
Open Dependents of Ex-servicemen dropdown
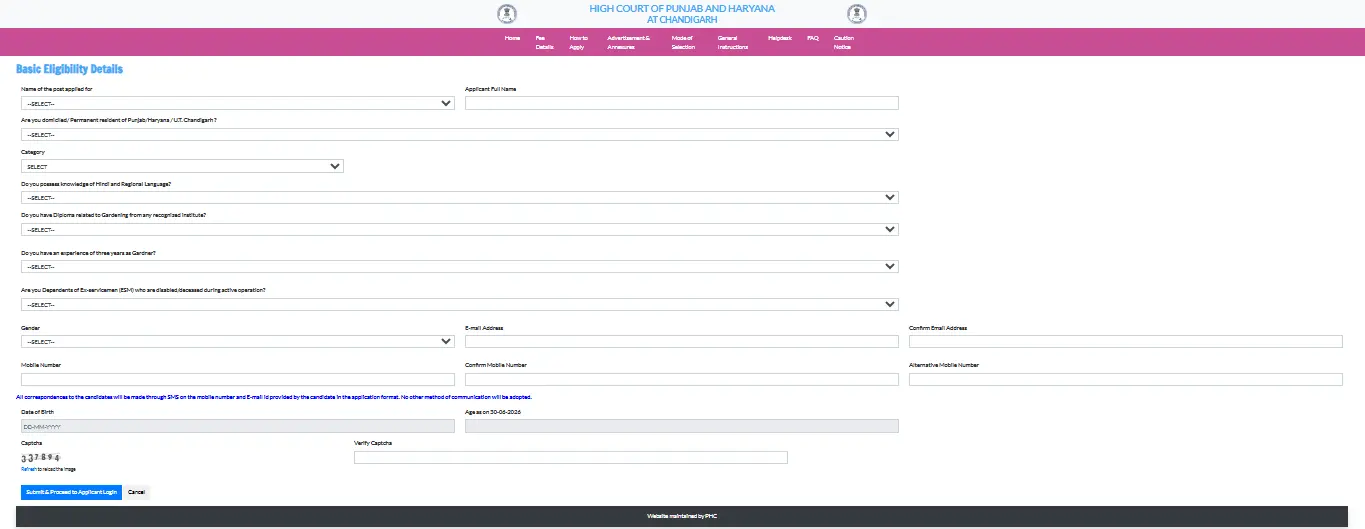coord(459,304)
